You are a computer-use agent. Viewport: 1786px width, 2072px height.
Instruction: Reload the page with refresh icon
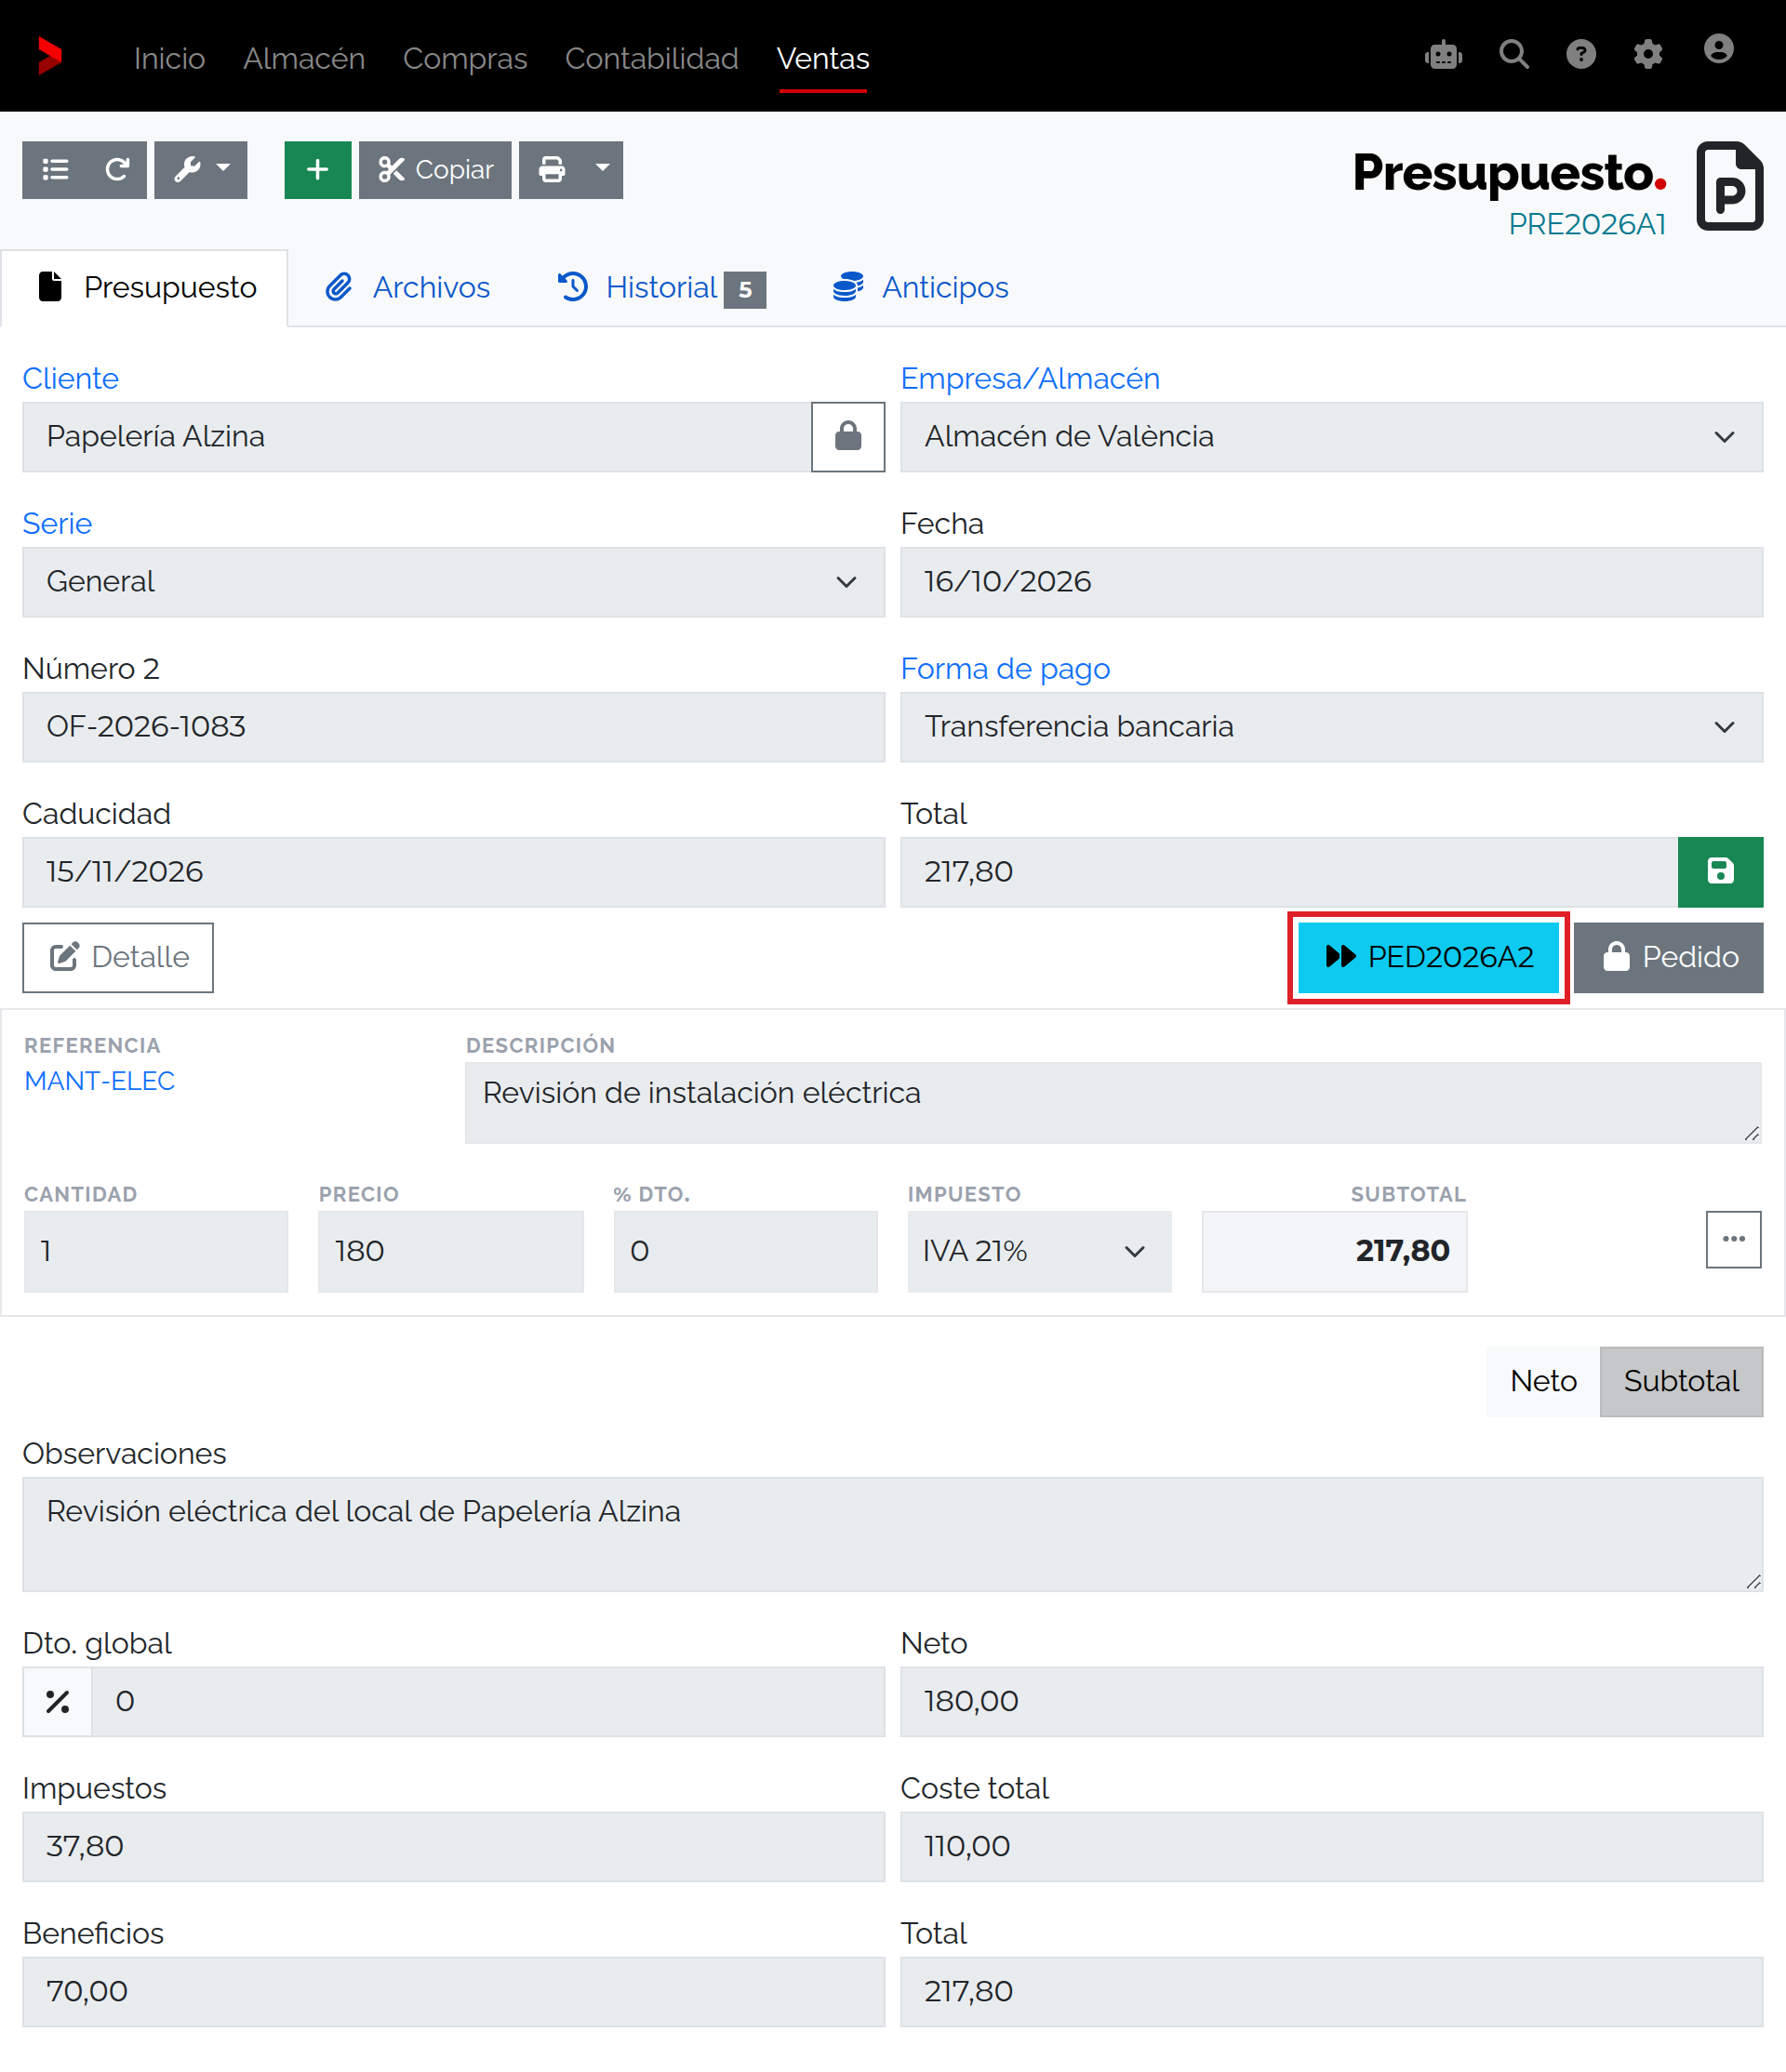pos(117,170)
